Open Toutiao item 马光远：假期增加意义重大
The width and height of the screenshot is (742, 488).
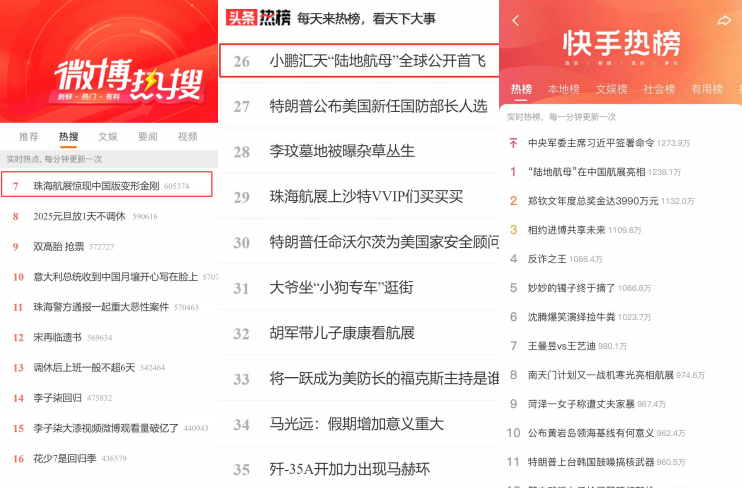tap(359, 424)
